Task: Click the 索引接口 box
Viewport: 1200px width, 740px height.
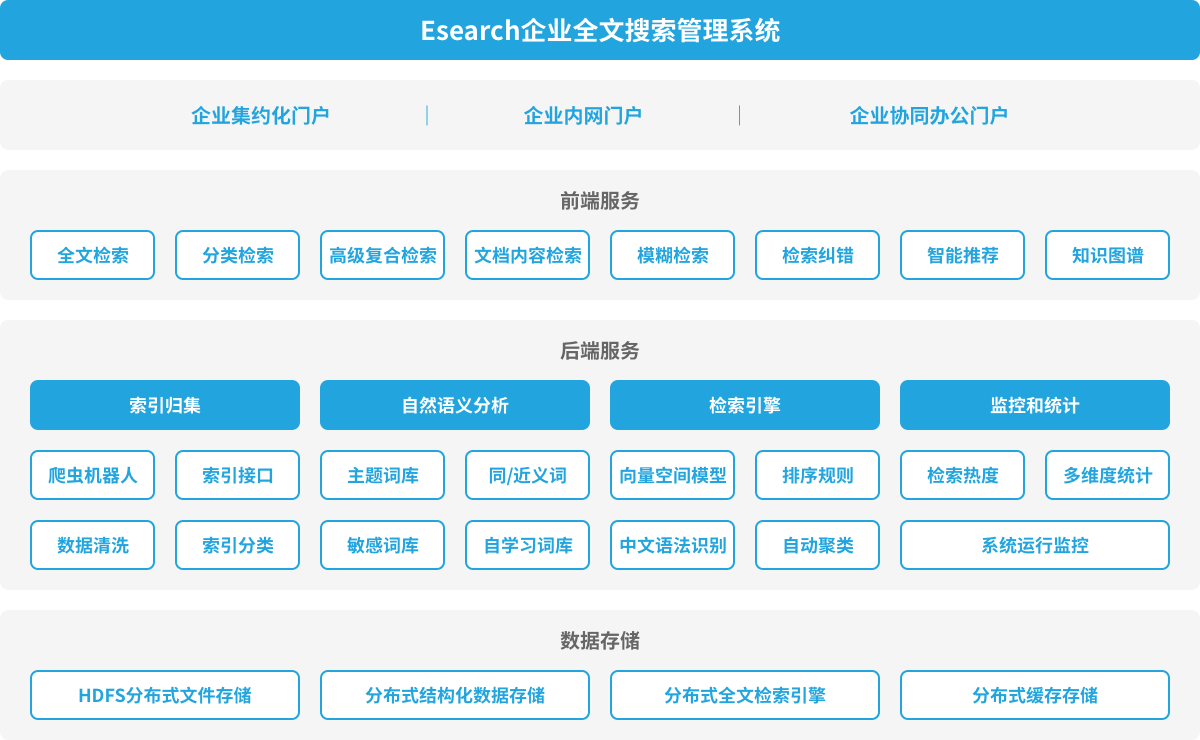Action: pos(237,475)
